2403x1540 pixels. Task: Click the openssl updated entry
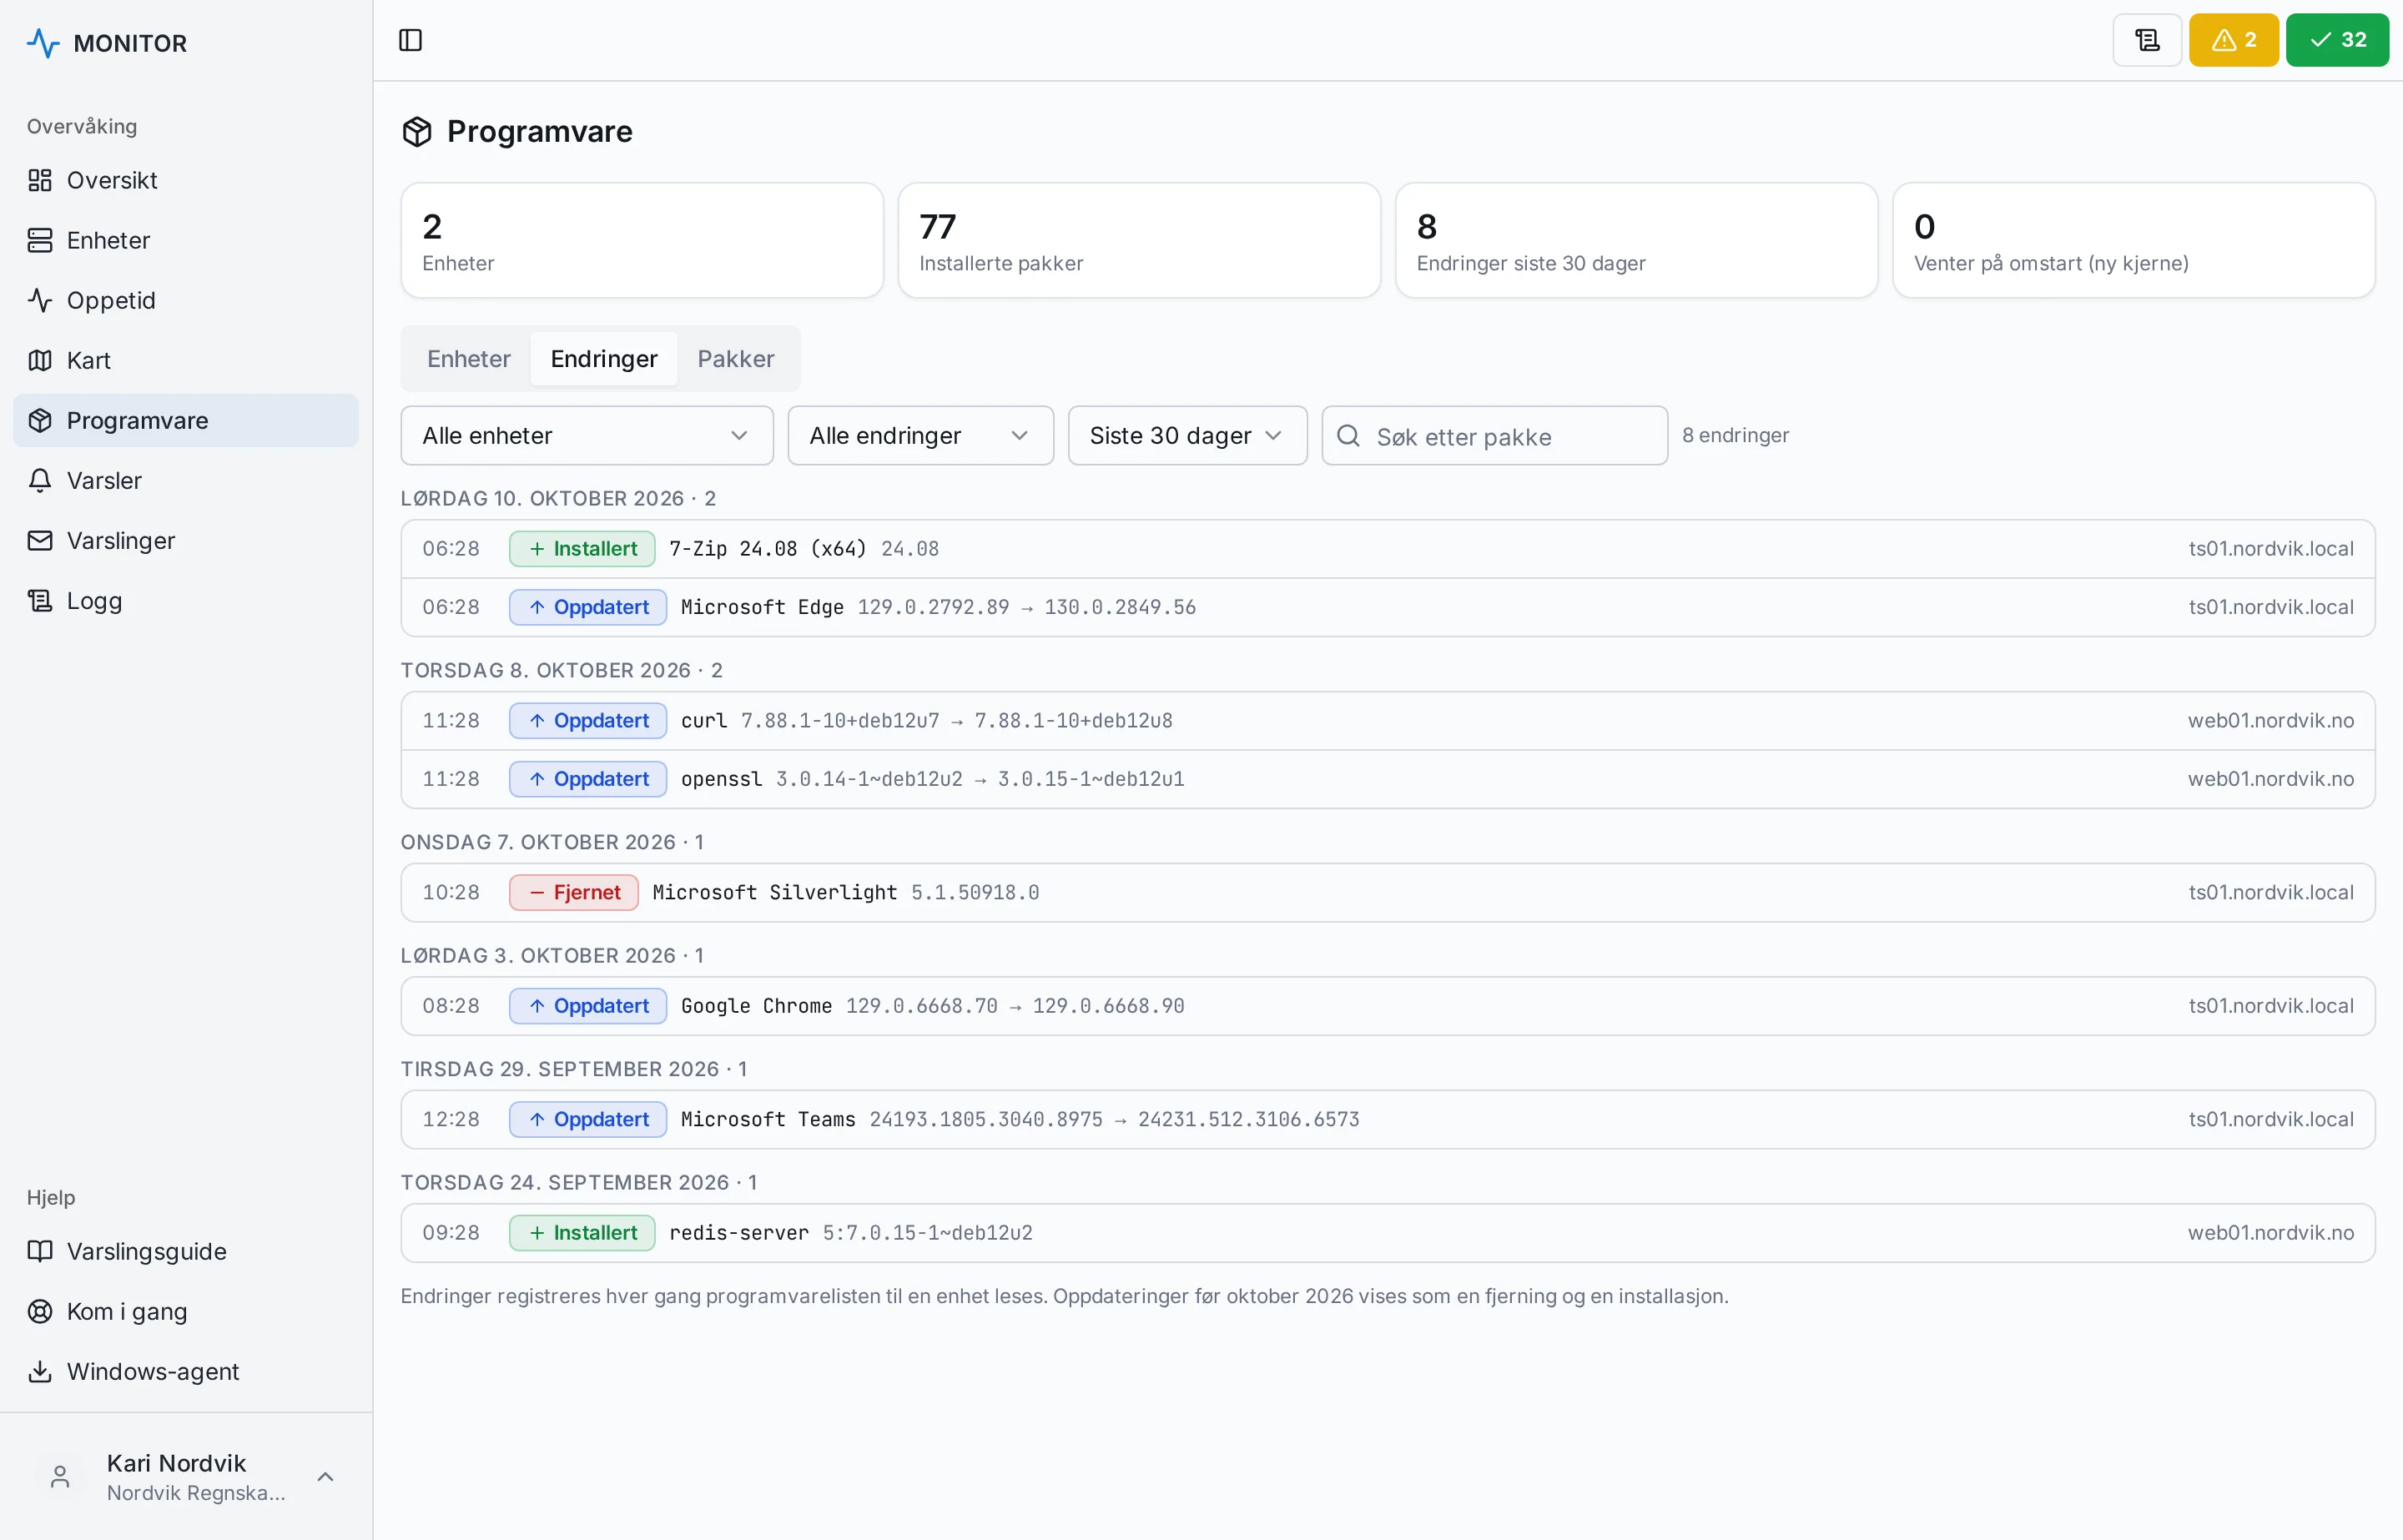[x=1387, y=779]
